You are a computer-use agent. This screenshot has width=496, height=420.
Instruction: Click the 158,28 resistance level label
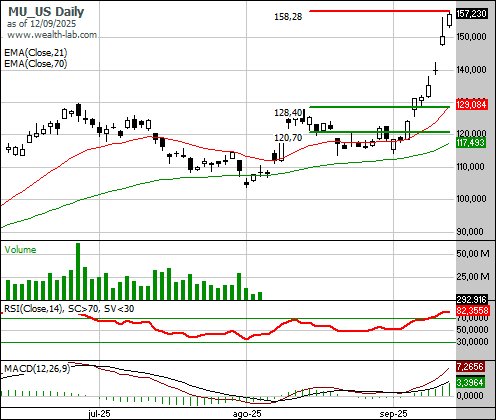click(x=288, y=17)
